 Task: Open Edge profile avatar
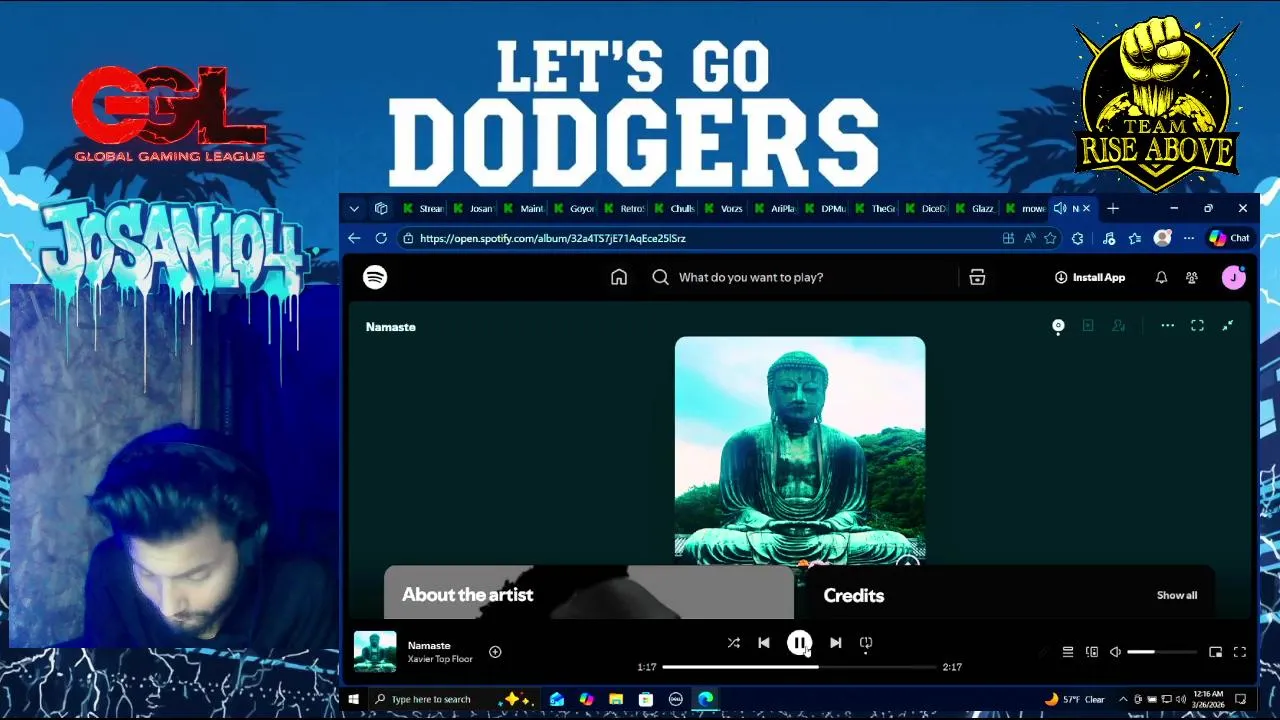click(x=1162, y=238)
